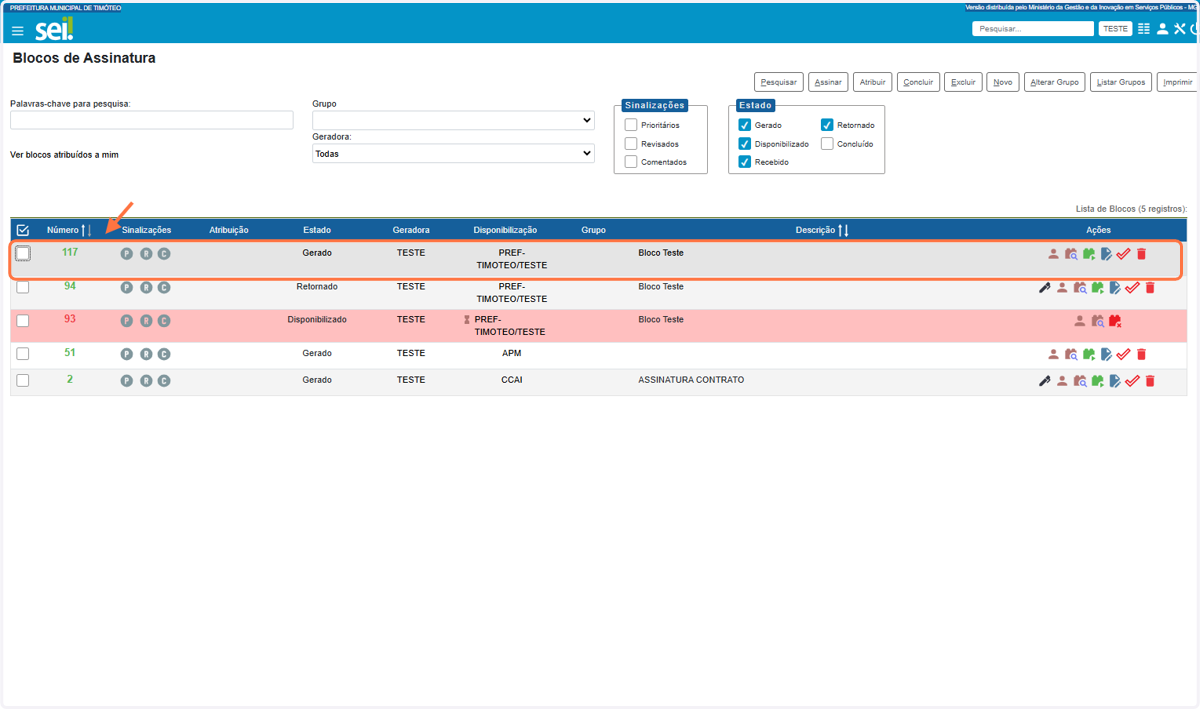This screenshot has width=1200, height=709.
Task: Sort by Número descending arrow
Action: pos(90,231)
